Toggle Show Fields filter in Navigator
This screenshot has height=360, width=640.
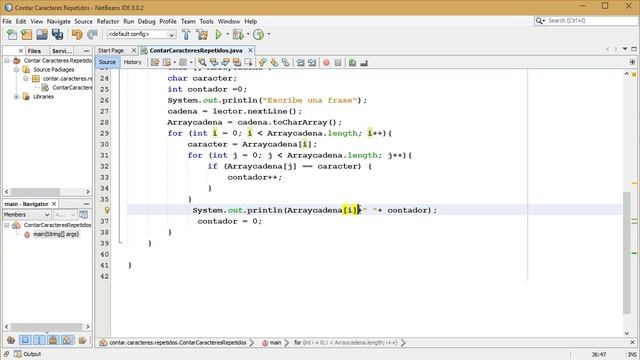(25, 340)
